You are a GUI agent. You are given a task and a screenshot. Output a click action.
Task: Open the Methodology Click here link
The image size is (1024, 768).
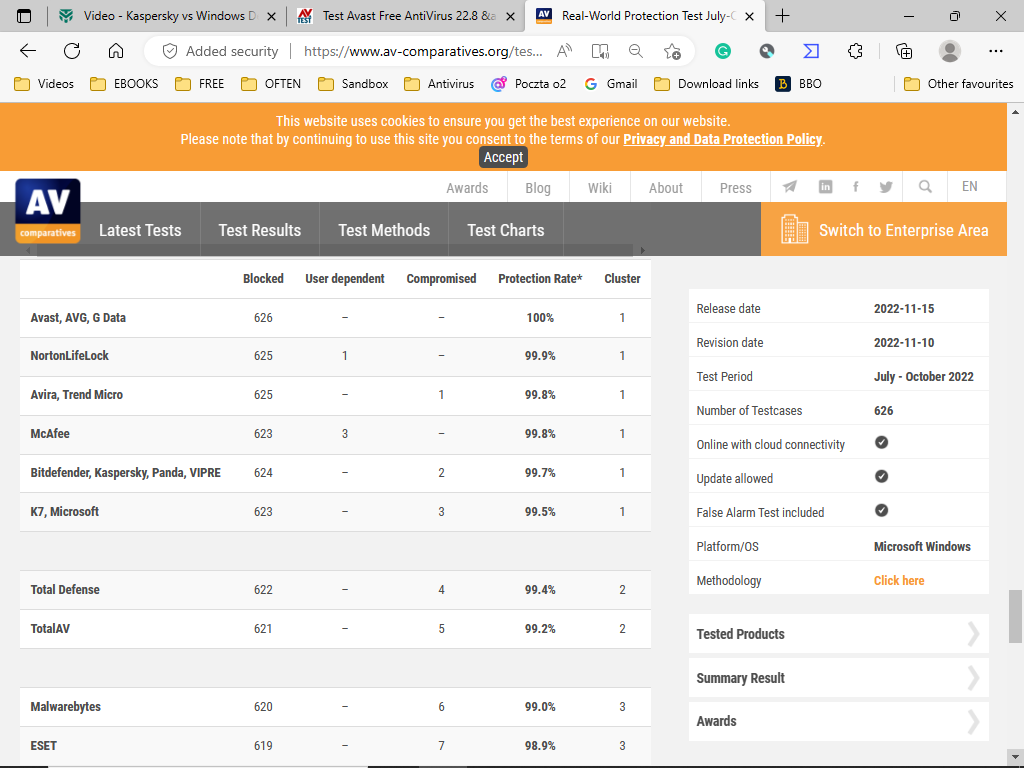[x=899, y=580]
